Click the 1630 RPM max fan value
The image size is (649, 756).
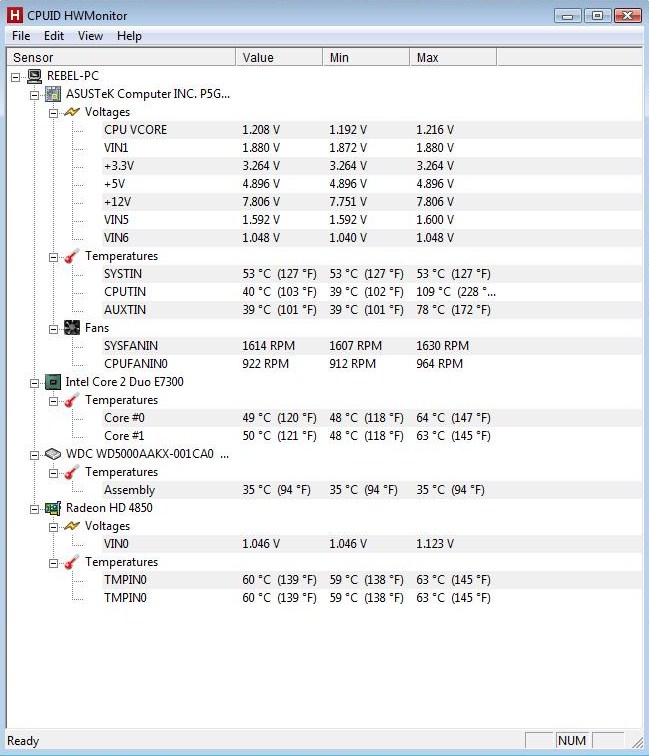[443, 346]
